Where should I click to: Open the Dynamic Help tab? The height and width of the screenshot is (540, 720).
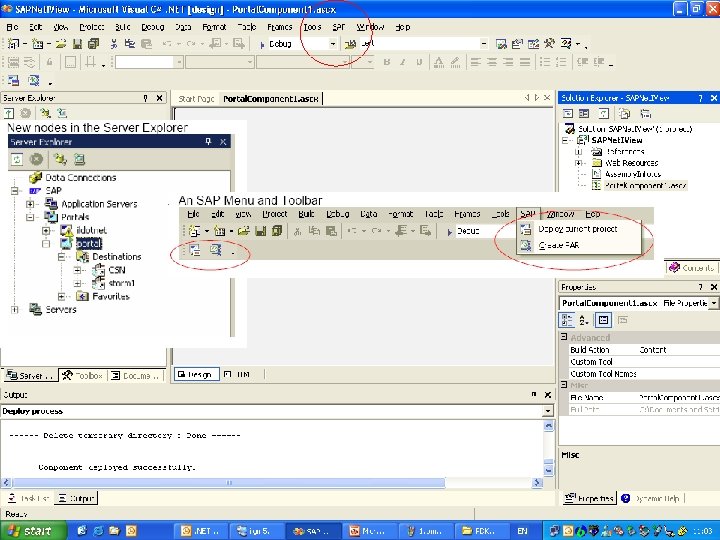coord(651,498)
